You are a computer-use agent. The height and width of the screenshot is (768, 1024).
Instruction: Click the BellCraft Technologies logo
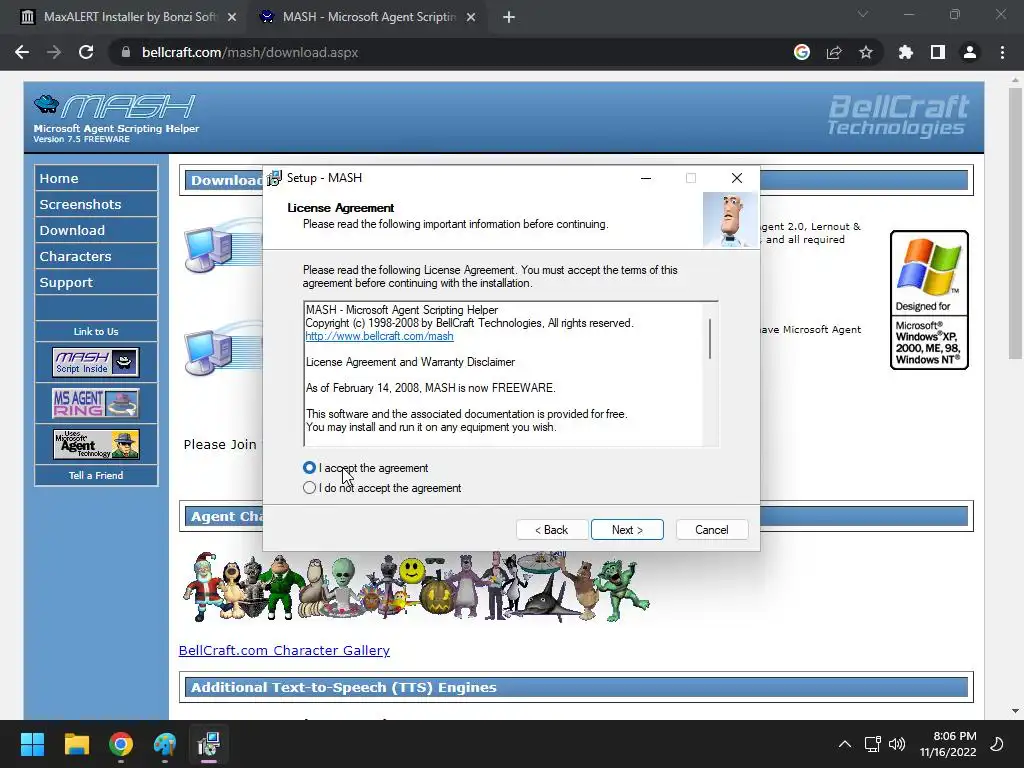898,116
